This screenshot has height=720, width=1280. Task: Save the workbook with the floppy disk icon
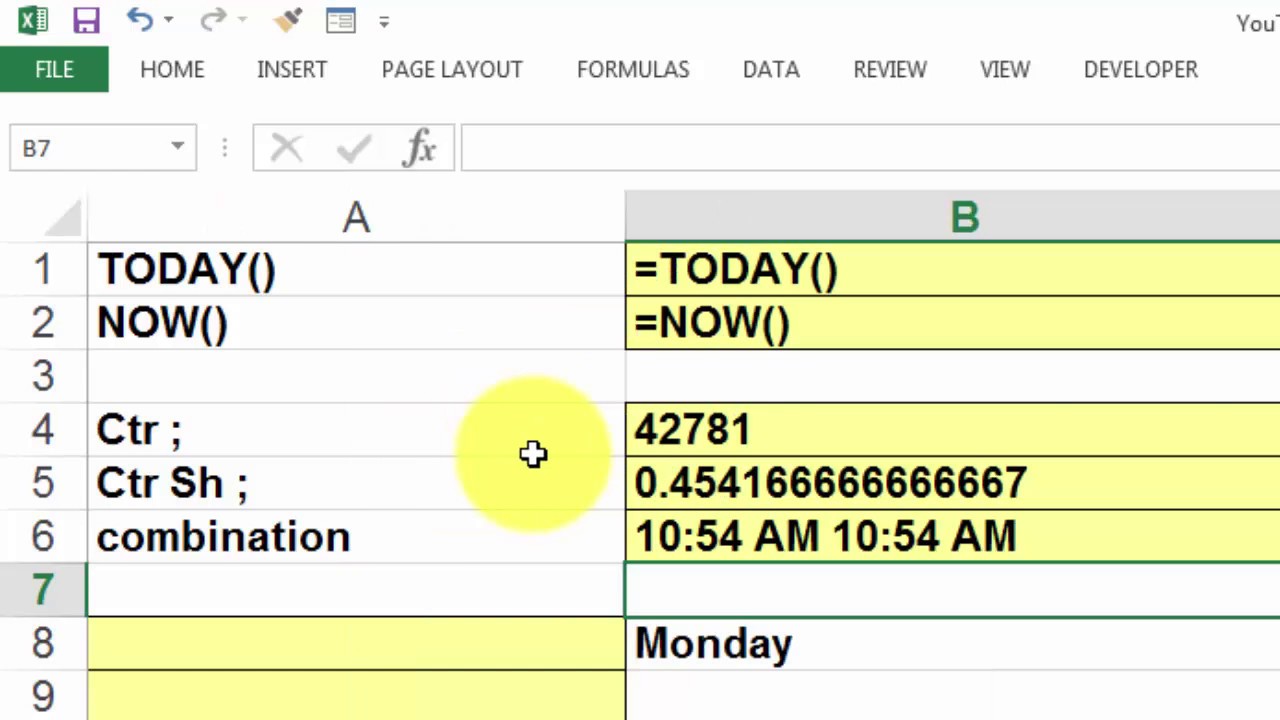[86, 20]
